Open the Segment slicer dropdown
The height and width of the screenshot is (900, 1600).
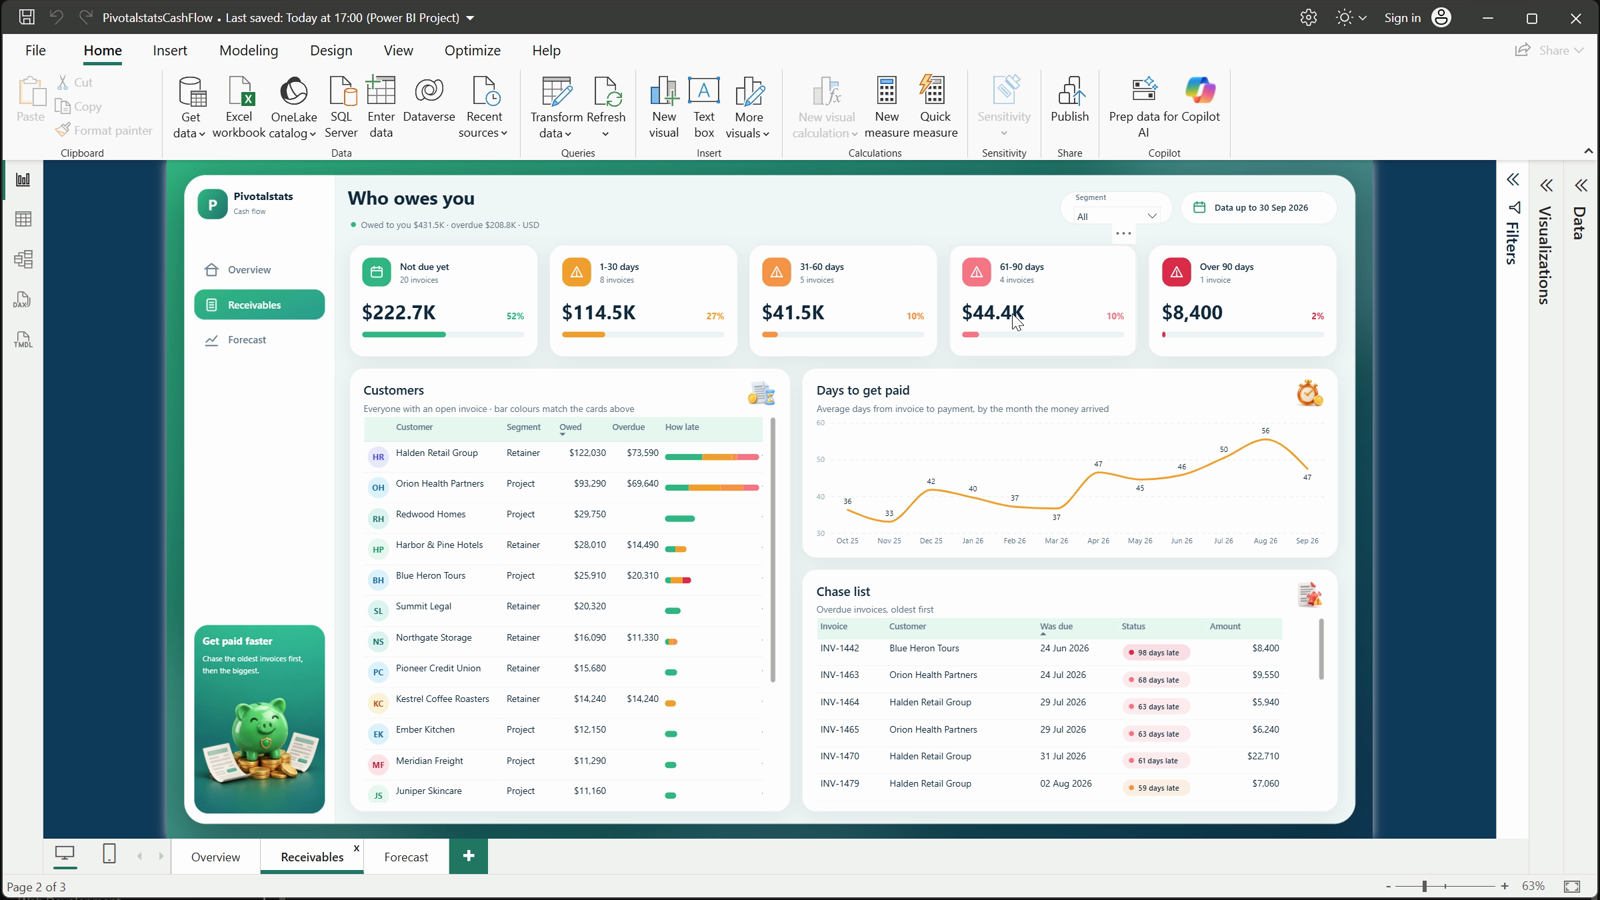pos(1116,216)
